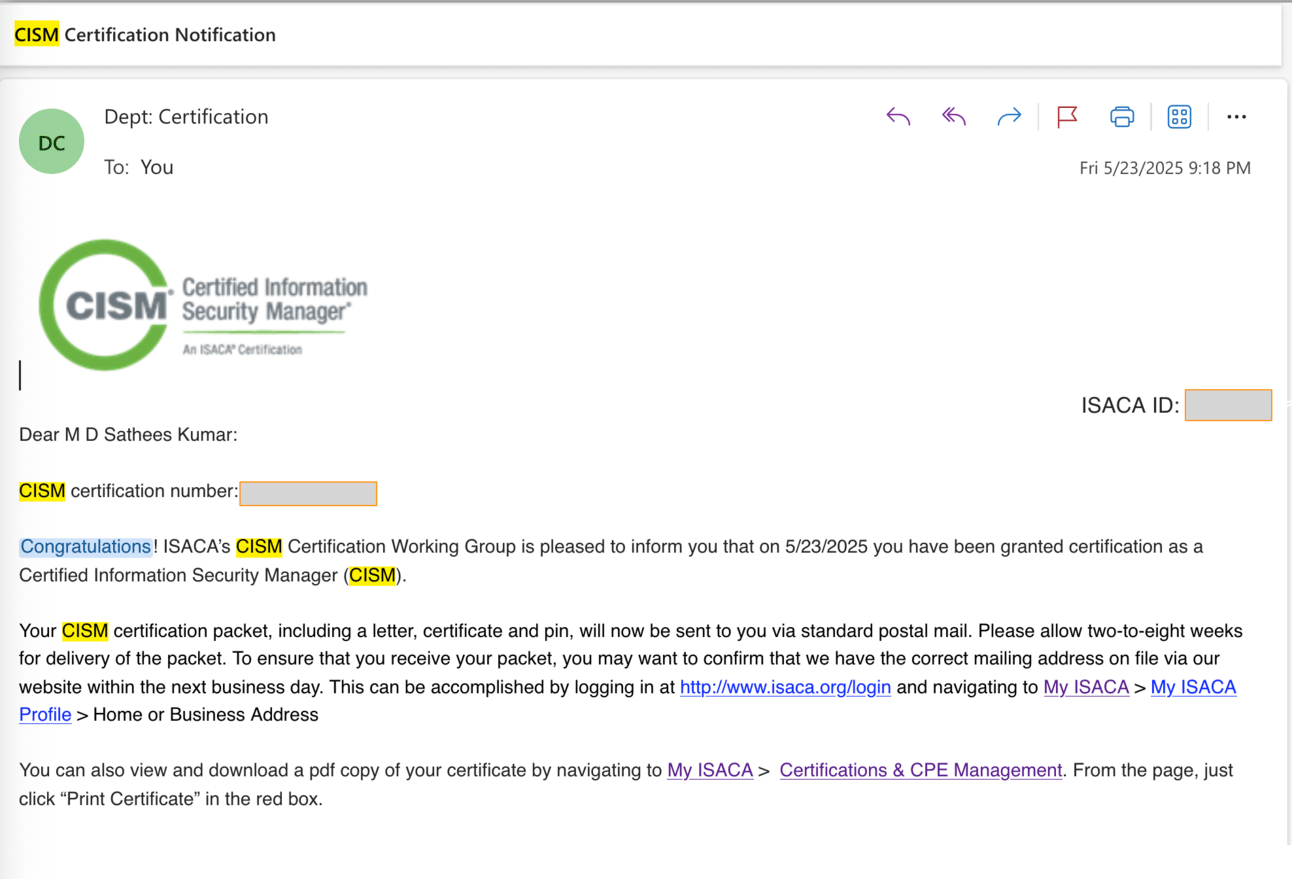This screenshot has height=879, width=1292.
Task: Open the More actions ellipsis menu
Action: point(1236,117)
